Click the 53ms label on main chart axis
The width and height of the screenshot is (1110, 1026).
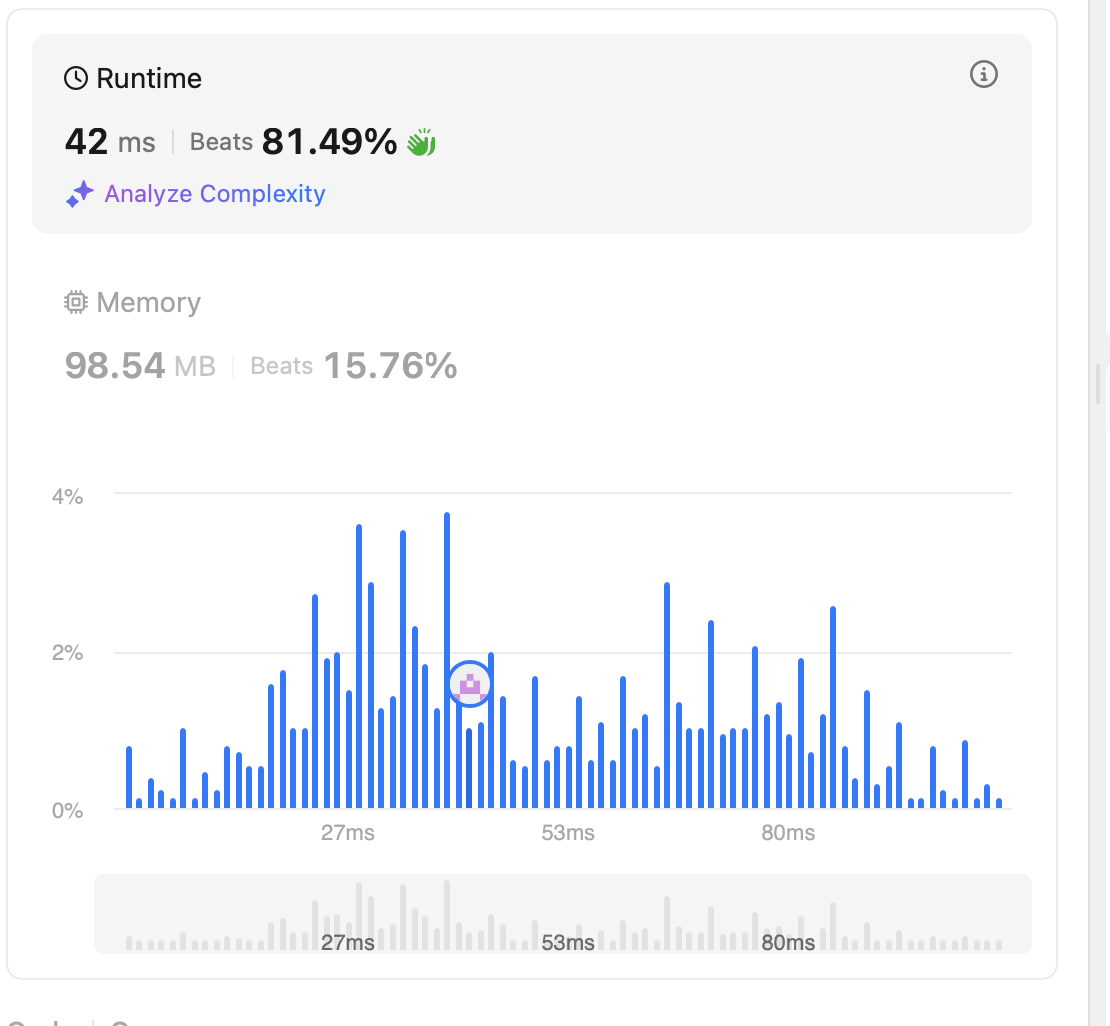click(567, 833)
